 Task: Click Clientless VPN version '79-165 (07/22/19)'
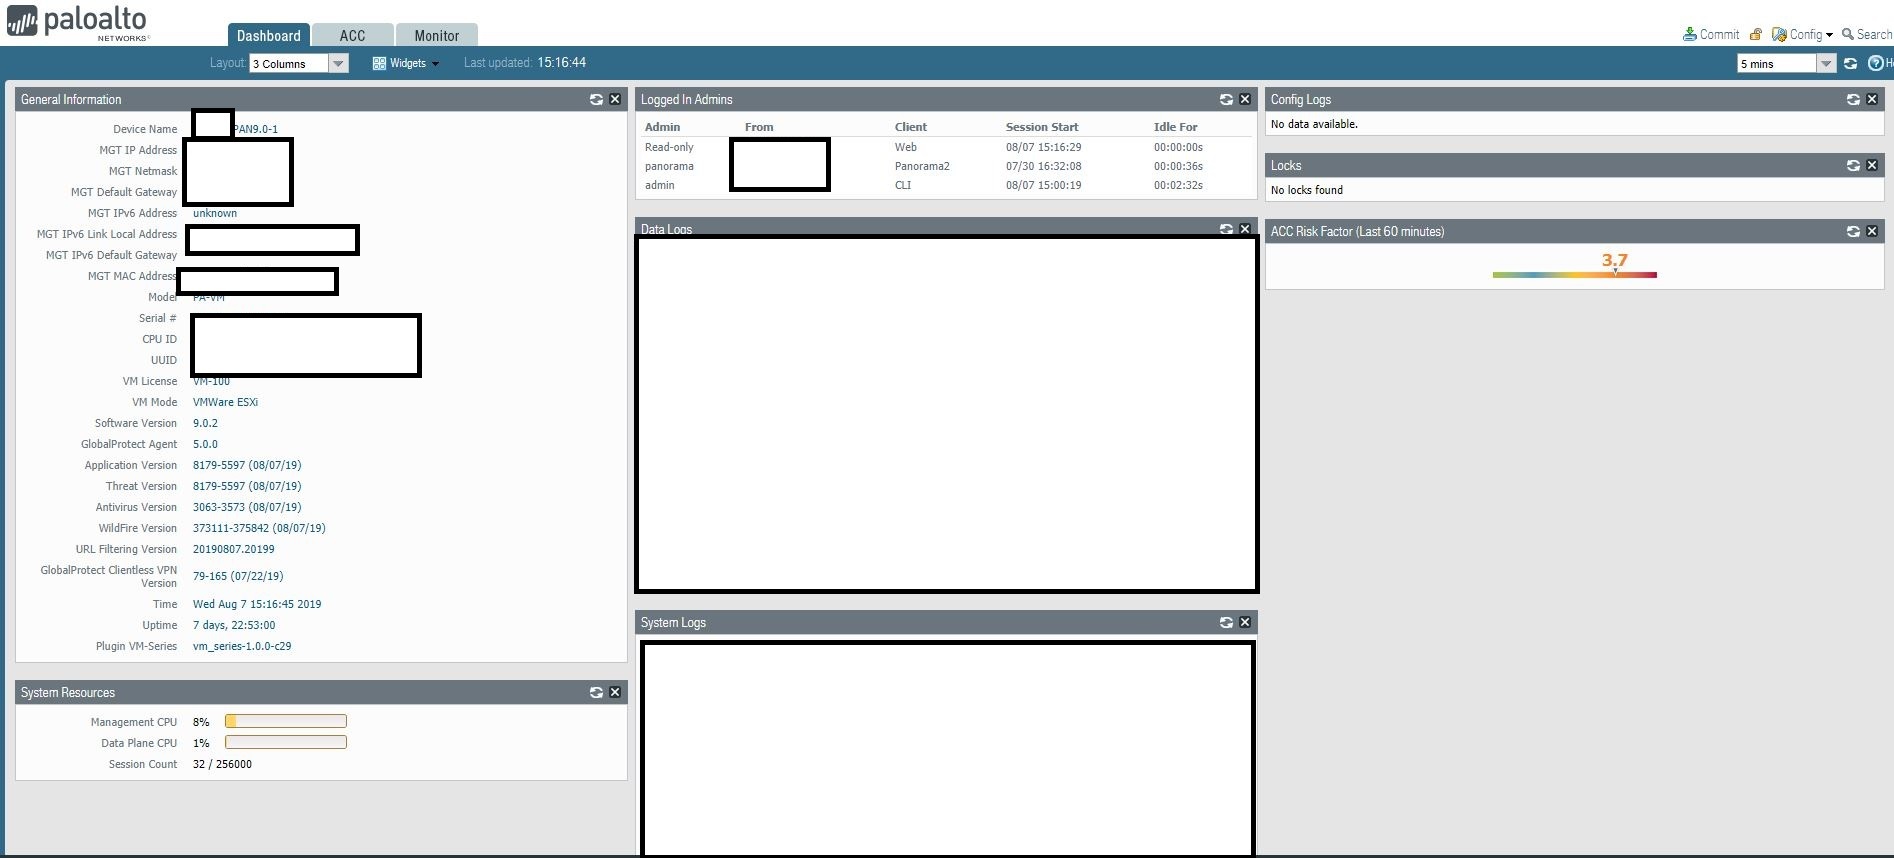pos(238,576)
